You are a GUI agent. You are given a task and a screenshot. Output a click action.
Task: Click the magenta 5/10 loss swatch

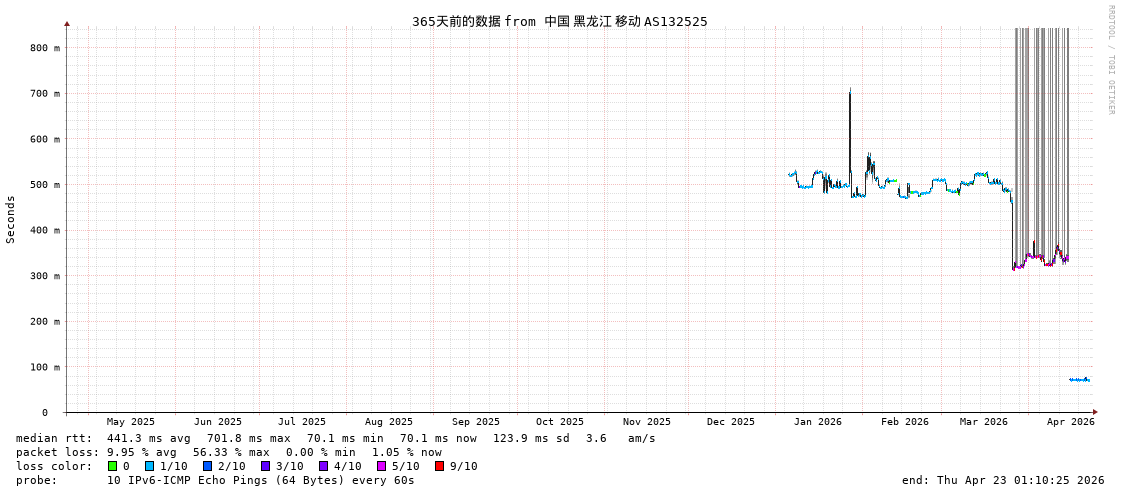[381, 466]
